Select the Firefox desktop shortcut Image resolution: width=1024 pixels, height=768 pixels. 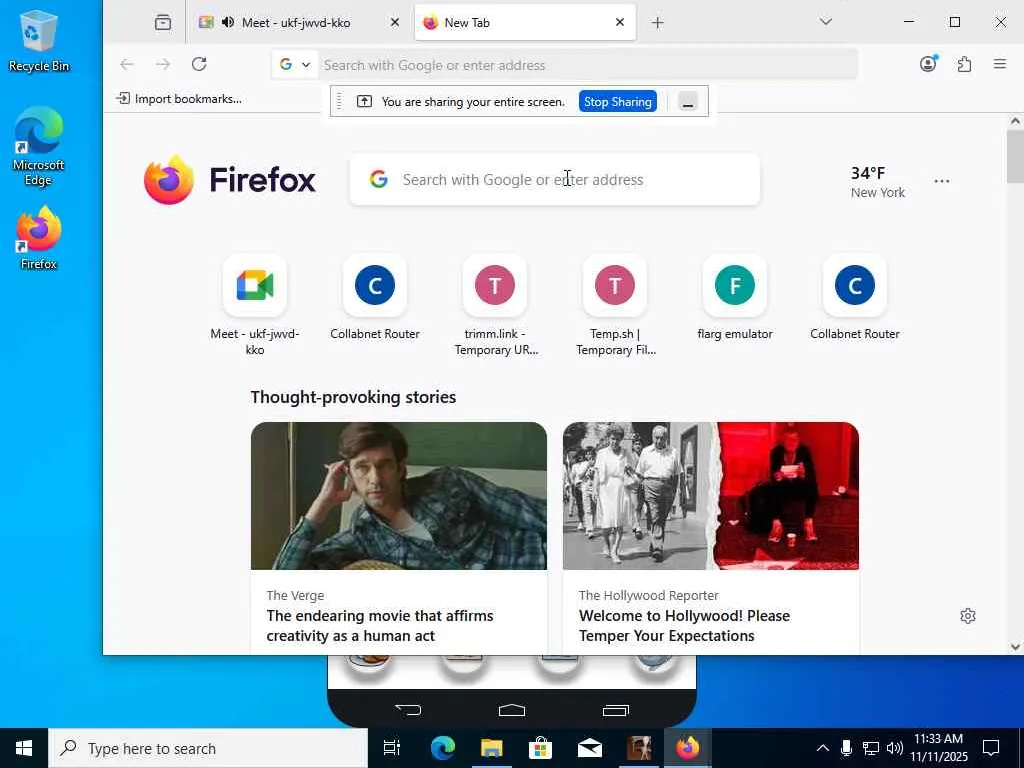[39, 238]
